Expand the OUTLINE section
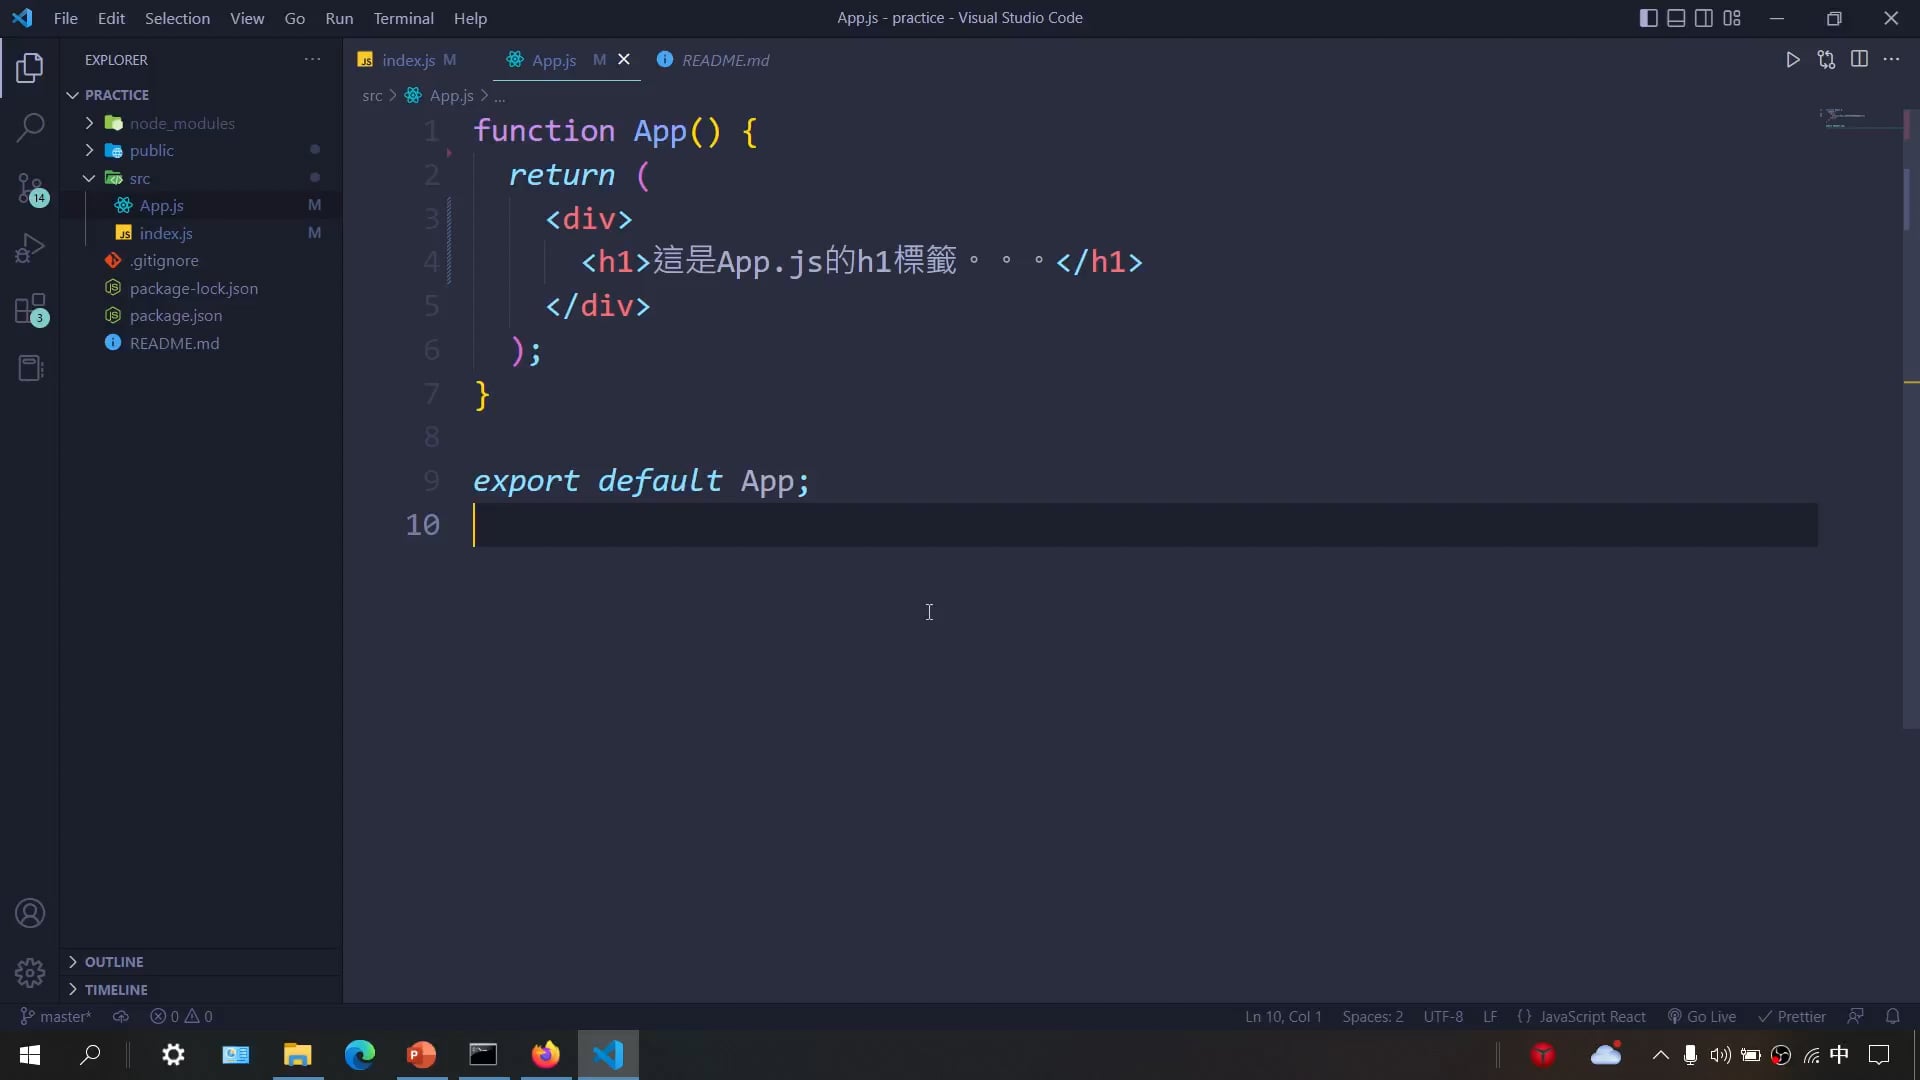 (114, 961)
